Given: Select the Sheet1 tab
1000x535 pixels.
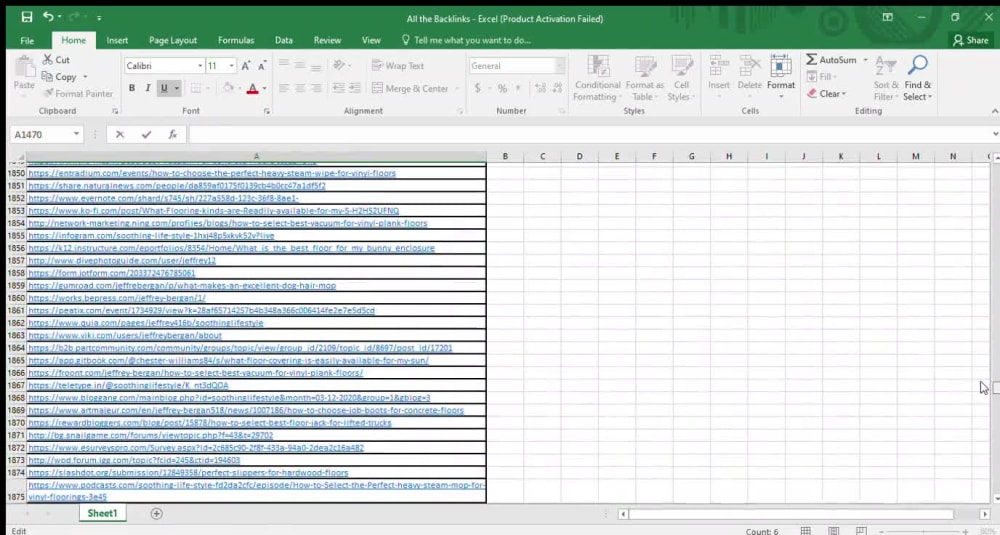Looking at the screenshot, I should pyautogui.click(x=102, y=513).
